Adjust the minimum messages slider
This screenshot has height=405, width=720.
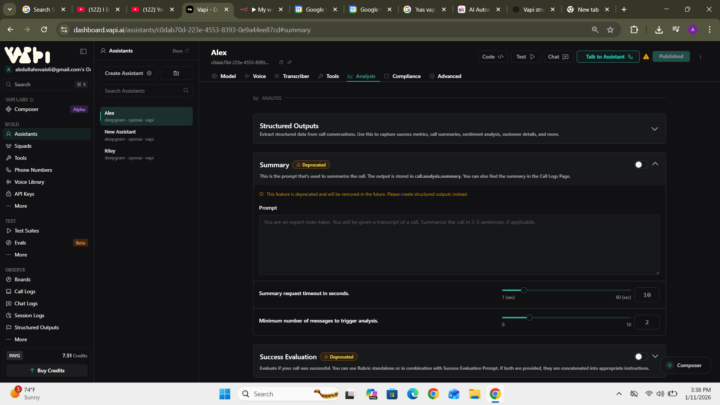(529, 317)
